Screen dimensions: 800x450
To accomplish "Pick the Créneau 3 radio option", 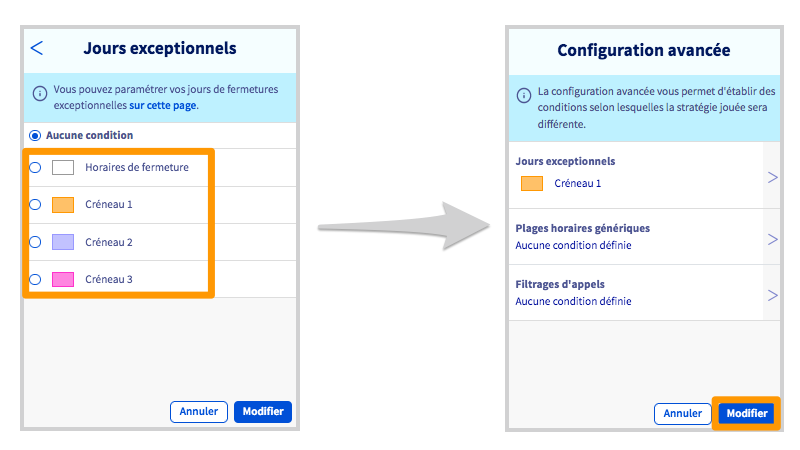I will click(35, 280).
